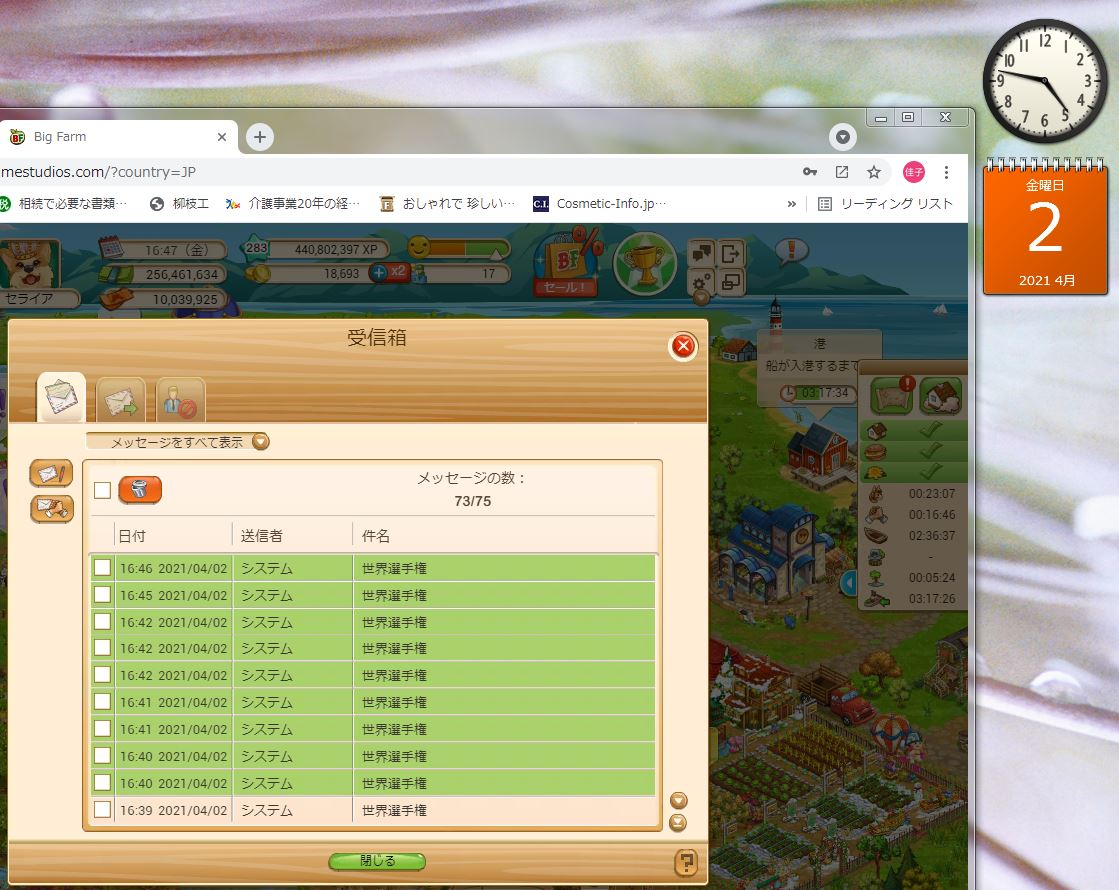Screen dimensions: 1119x890
Task: Switch to the sent messages tab
Action: (x=121, y=400)
